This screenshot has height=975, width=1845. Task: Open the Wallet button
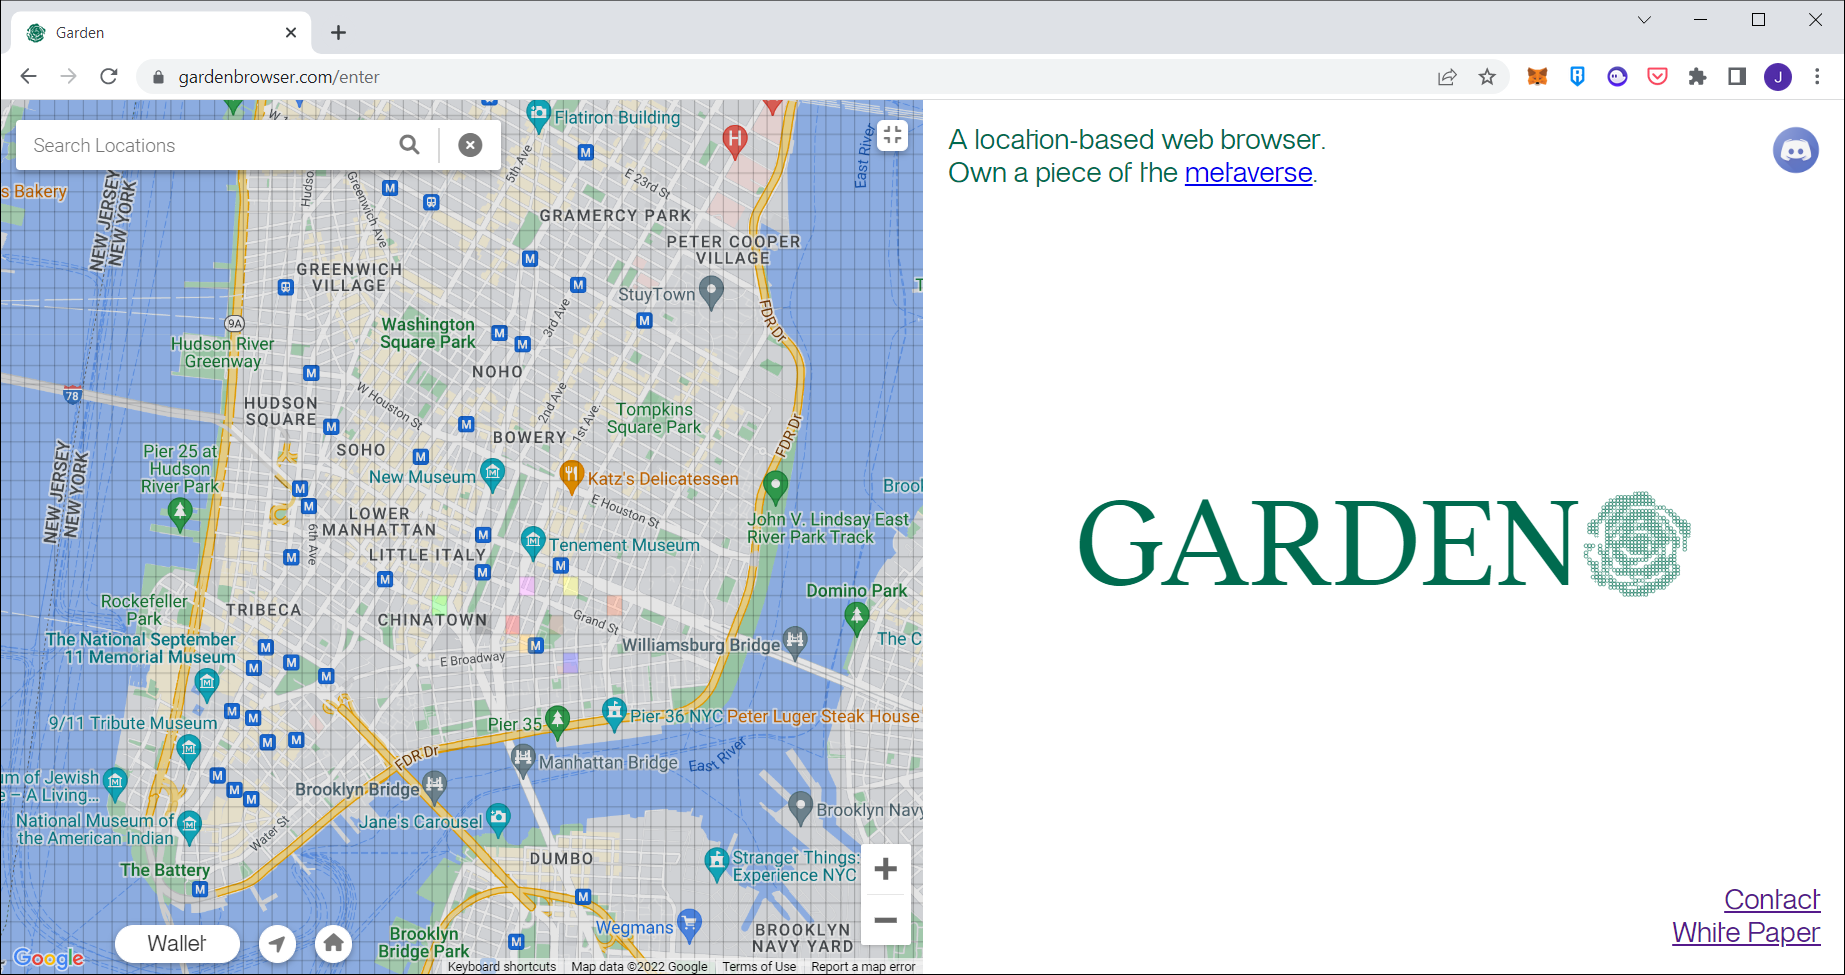pyautogui.click(x=177, y=943)
